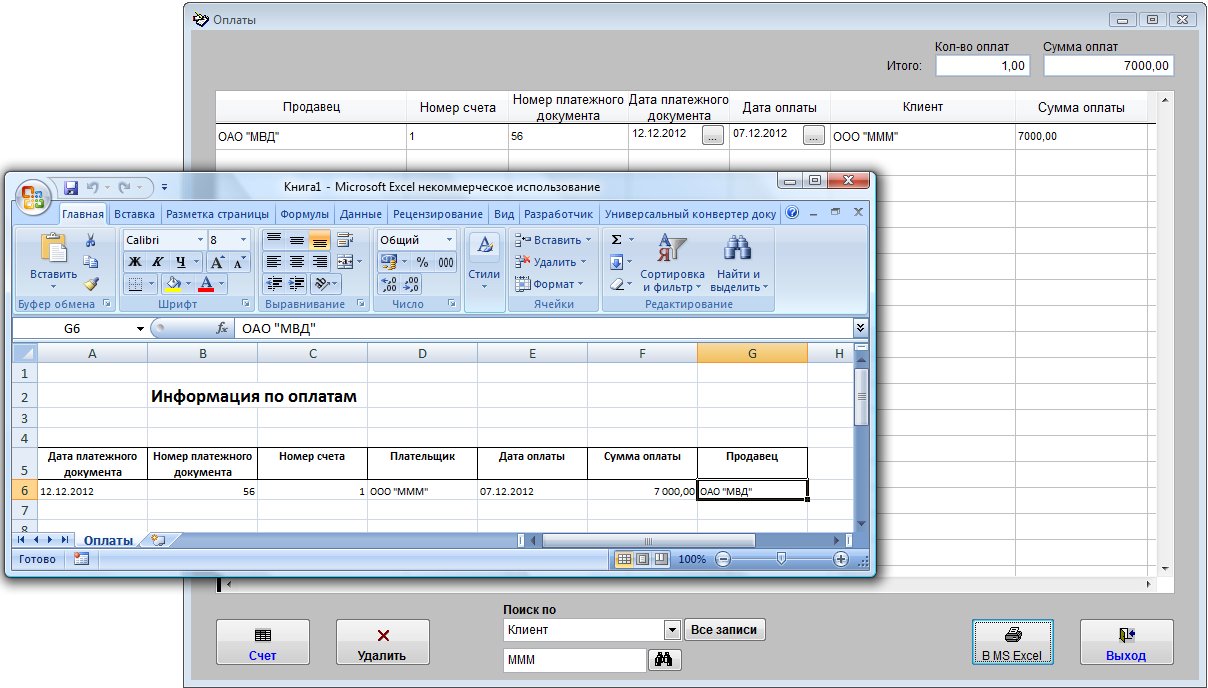Click the binoculars search button below Клиент

click(664, 659)
